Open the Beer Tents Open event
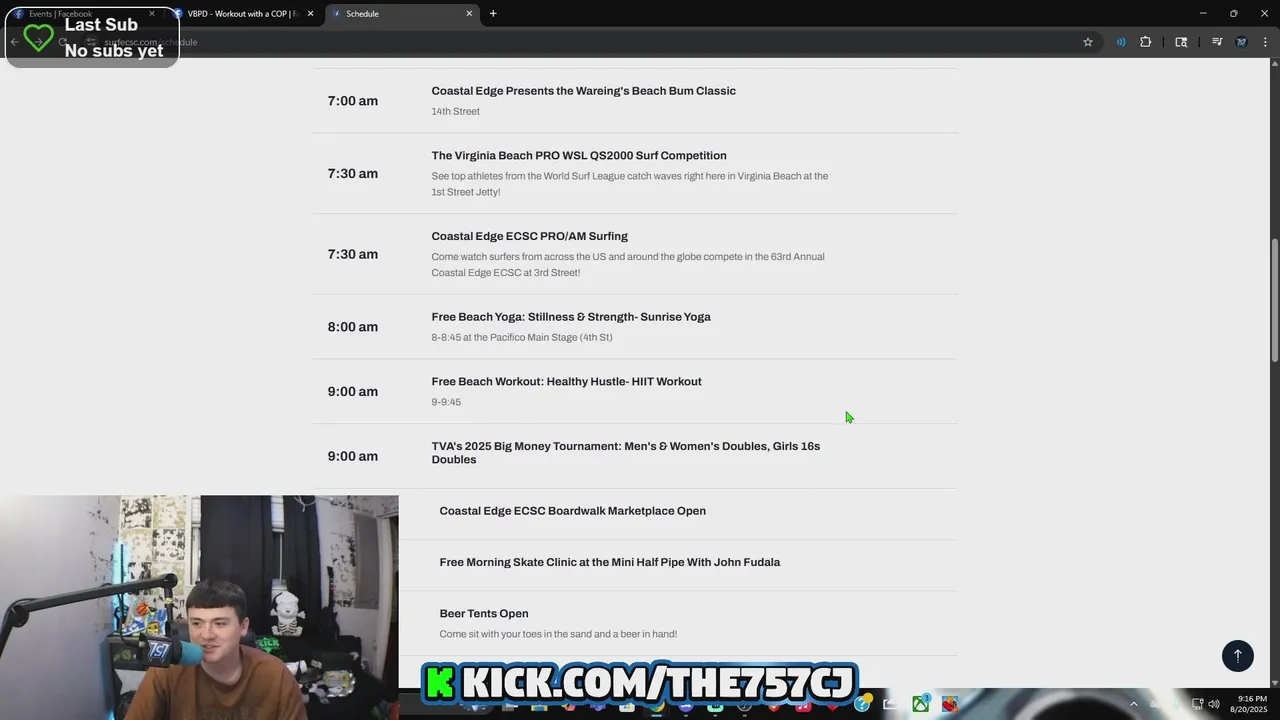This screenshot has height=720, width=1280. tap(484, 614)
